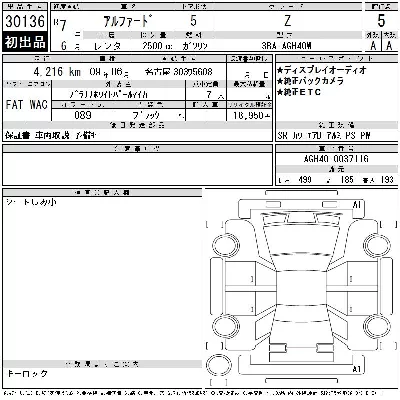Click the interior color ブラック

point(146,115)
